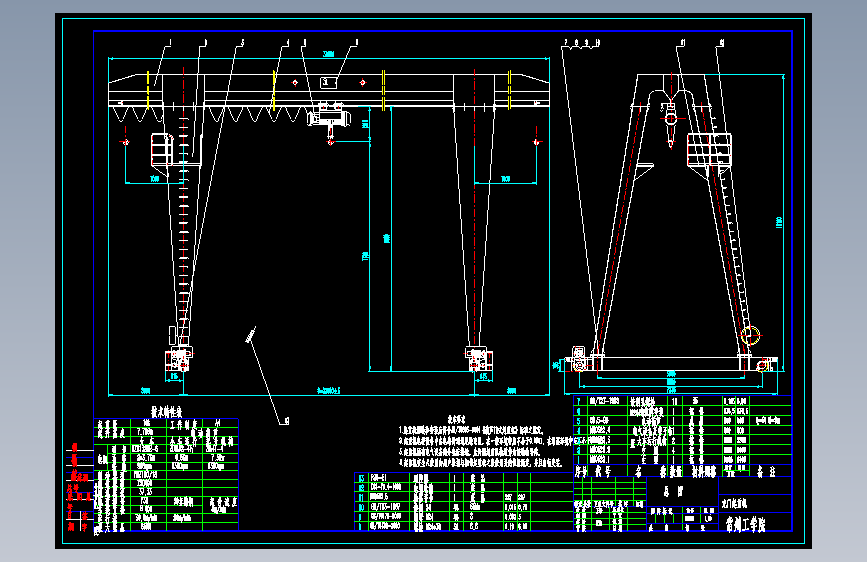Select the left leg wheel assembly, front view
This screenshot has height=562, width=867.
click(x=179, y=359)
